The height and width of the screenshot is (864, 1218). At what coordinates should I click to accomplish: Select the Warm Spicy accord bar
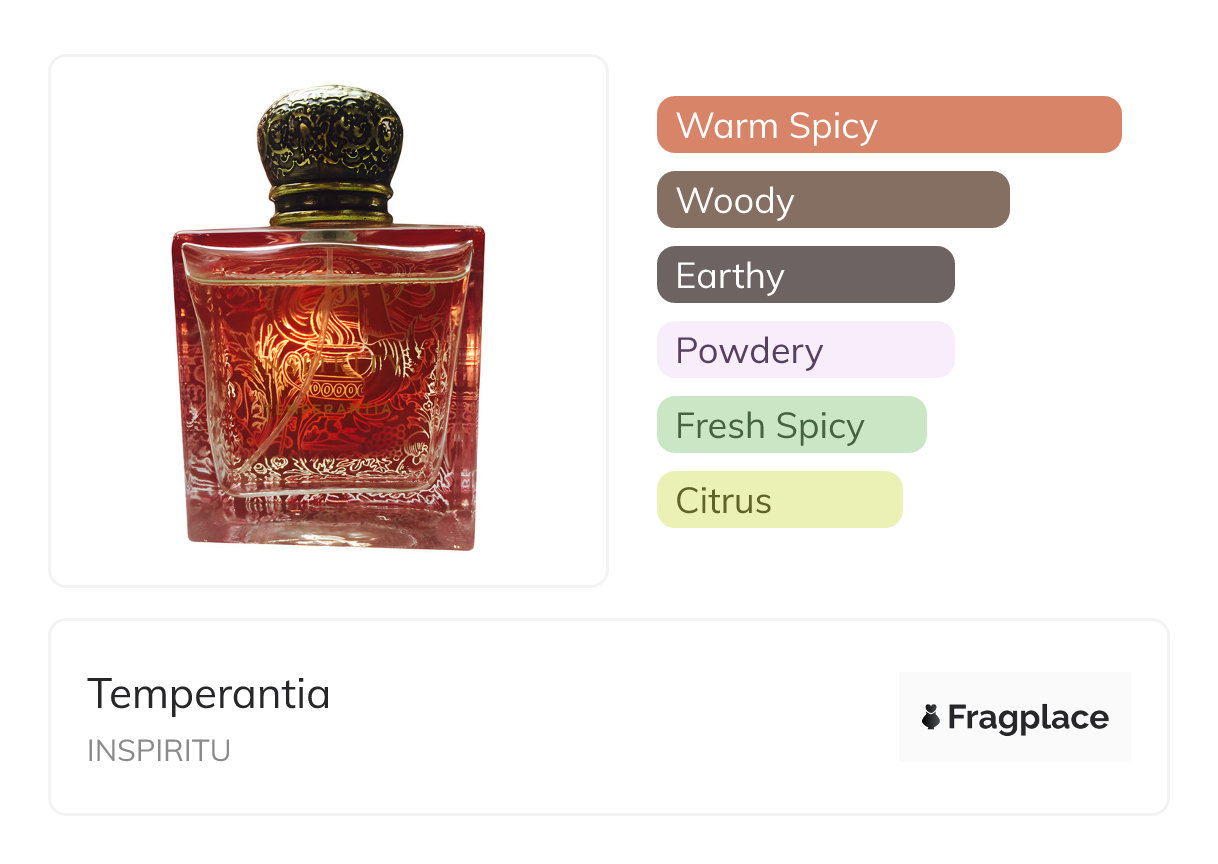coord(889,125)
